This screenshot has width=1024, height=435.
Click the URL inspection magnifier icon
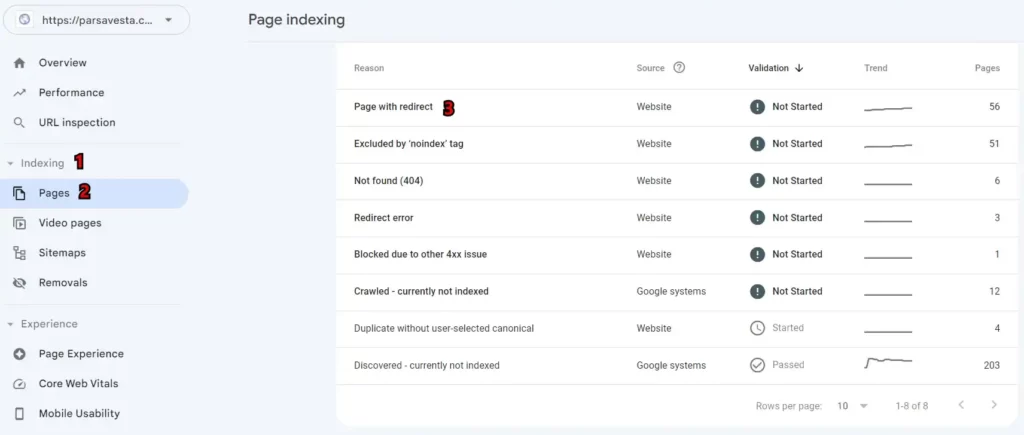pyautogui.click(x=20, y=123)
